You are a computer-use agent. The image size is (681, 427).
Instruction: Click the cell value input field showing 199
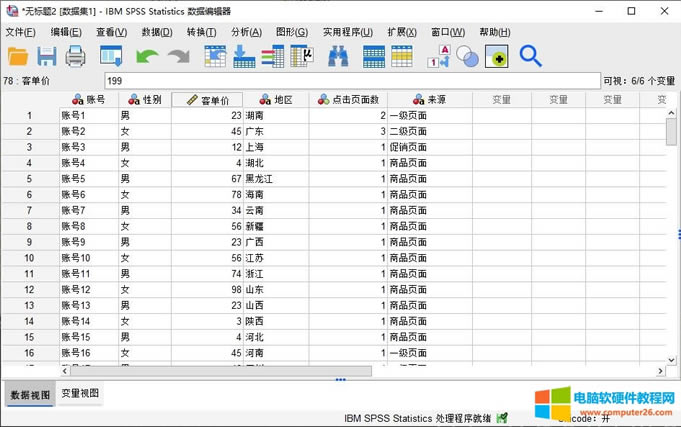tap(350, 80)
